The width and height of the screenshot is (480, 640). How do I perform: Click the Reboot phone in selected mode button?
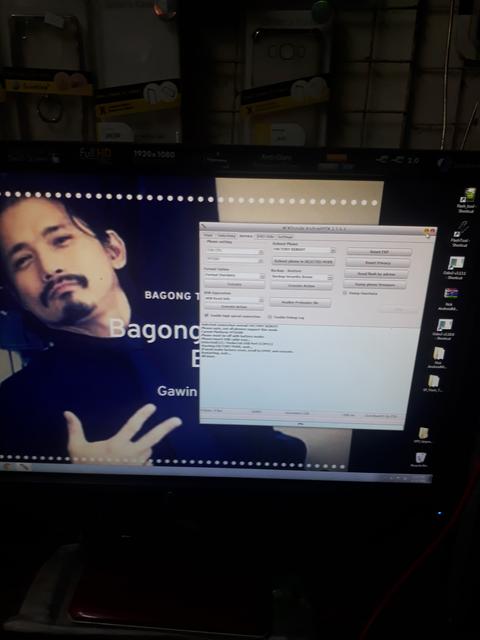click(303, 261)
